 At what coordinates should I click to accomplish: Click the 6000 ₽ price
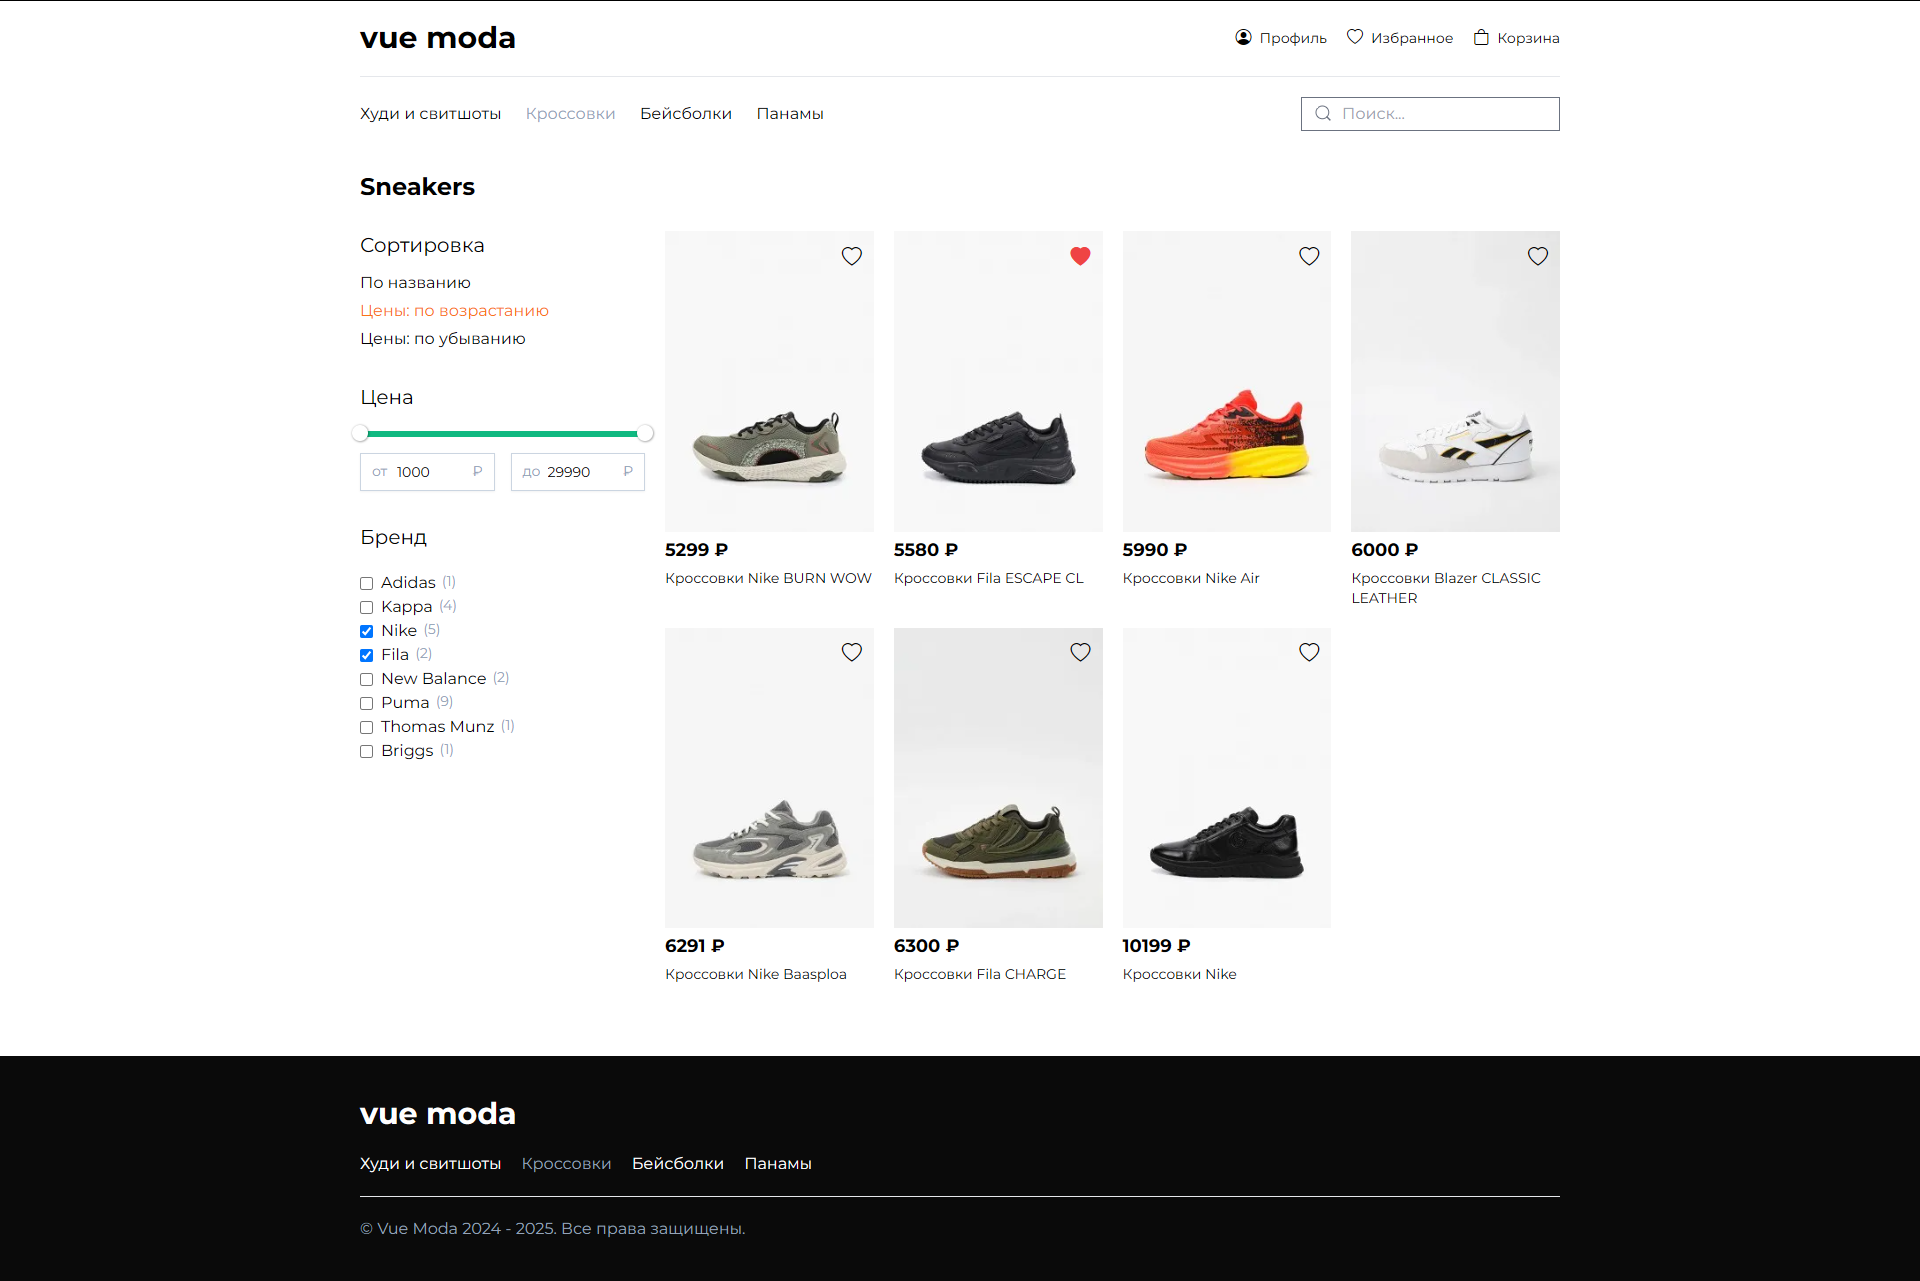1385,550
